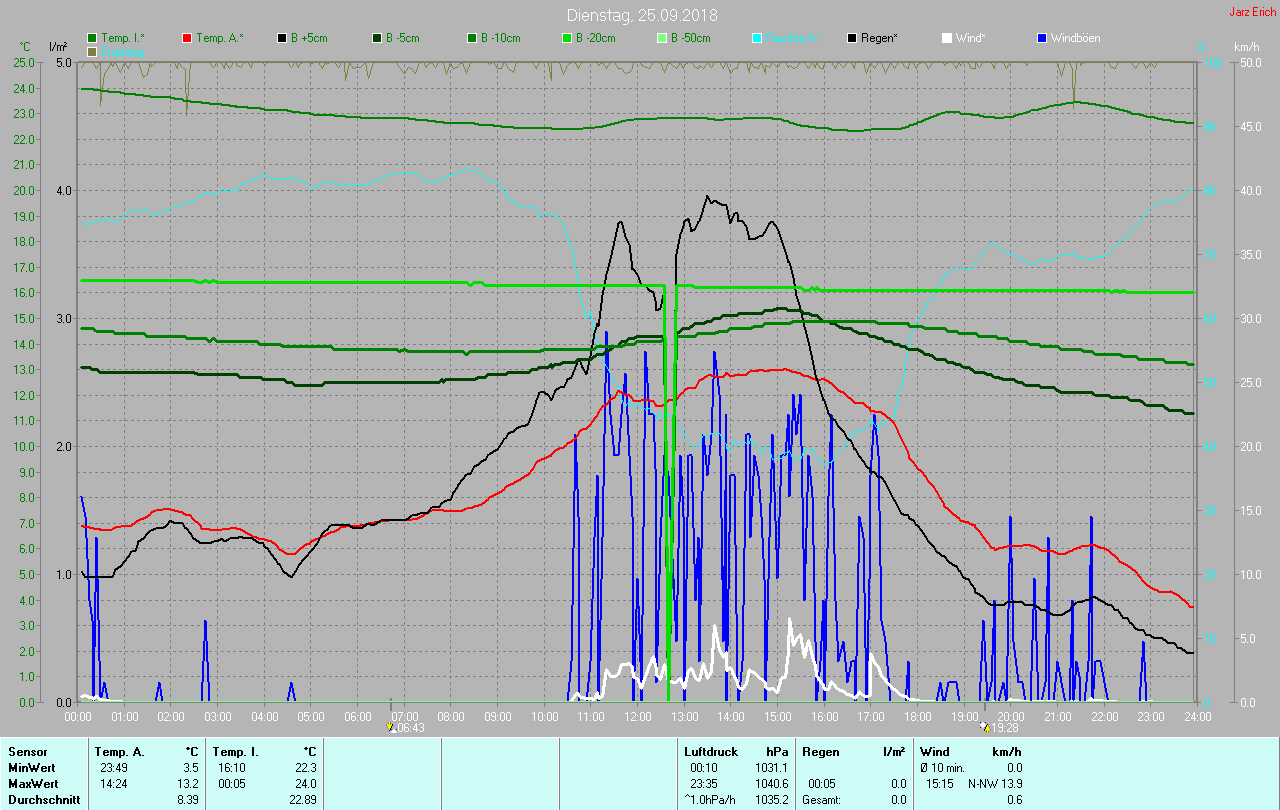Image resolution: width=1280 pixels, height=810 pixels.
Task: Click the dark green Temp. I.* legend swatch
Action: (x=93, y=38)
